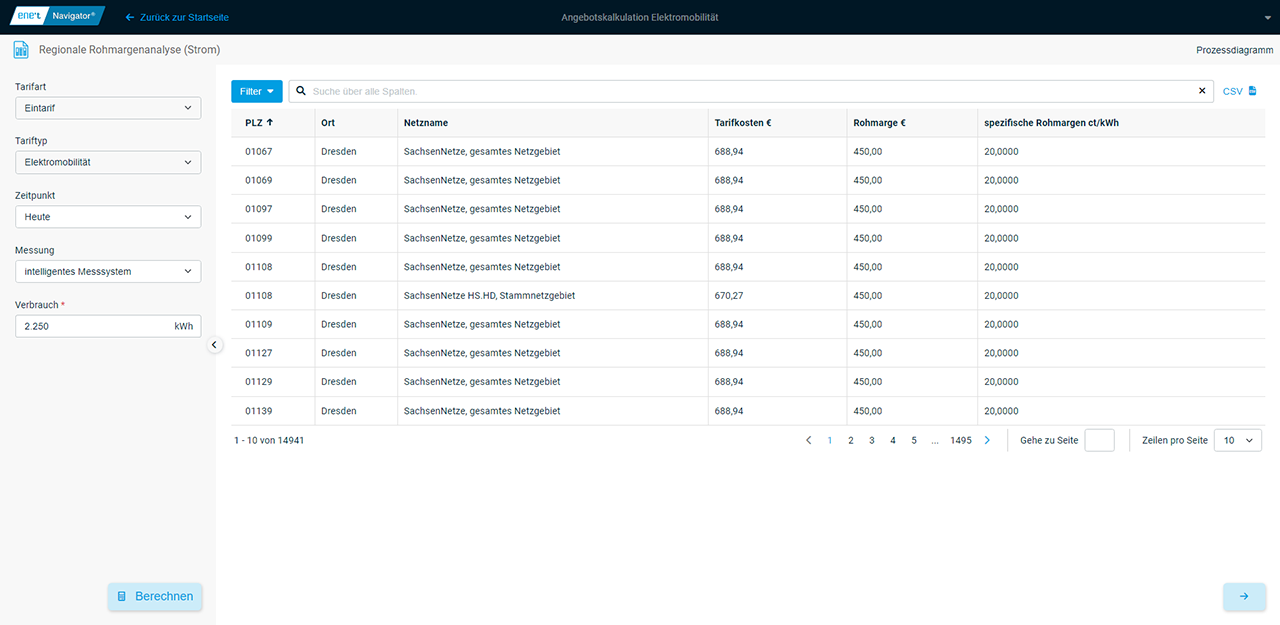Open the Messung dropdown
The width and height of the screenshot is (1280, 625).
108,271
